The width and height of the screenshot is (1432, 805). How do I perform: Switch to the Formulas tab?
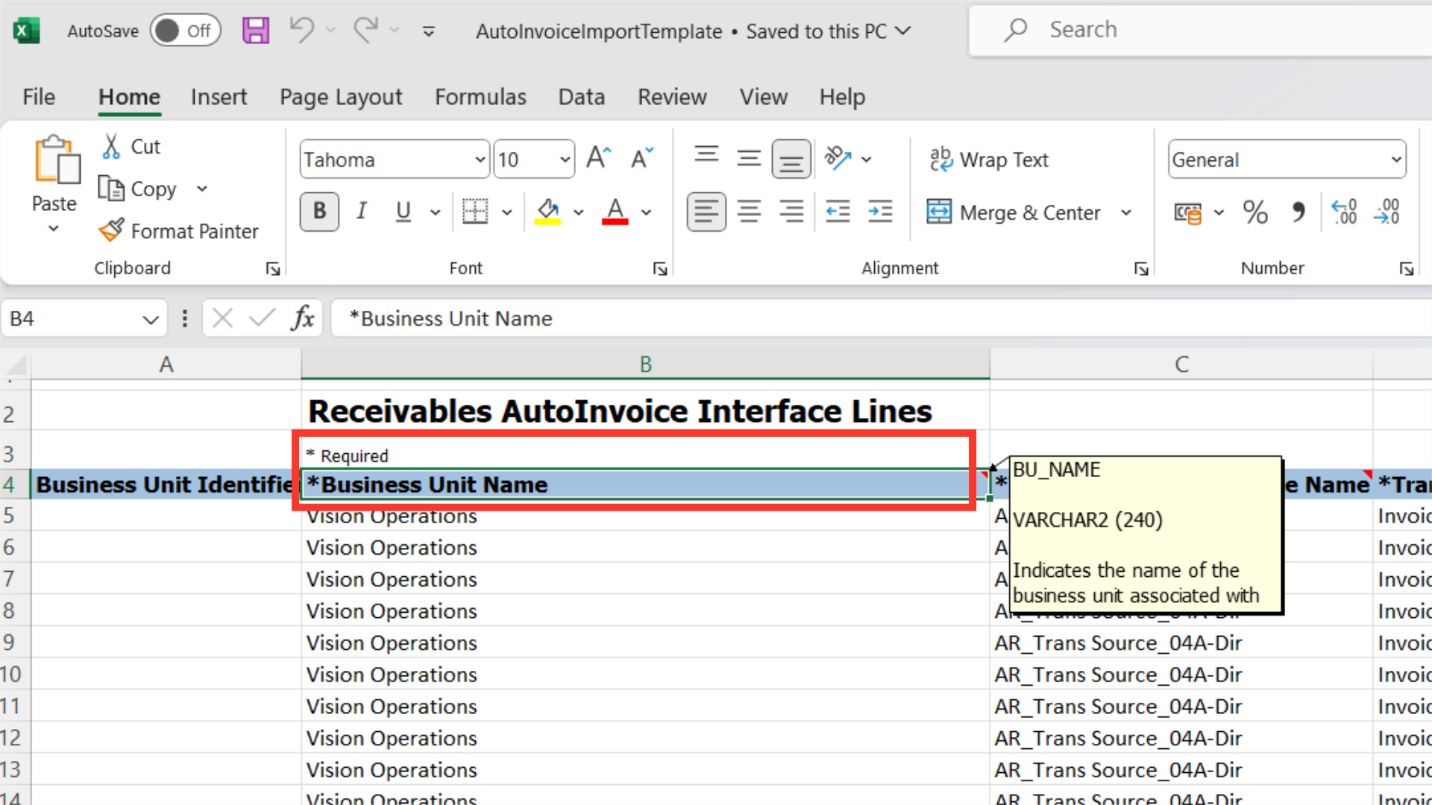coord(480,97)
